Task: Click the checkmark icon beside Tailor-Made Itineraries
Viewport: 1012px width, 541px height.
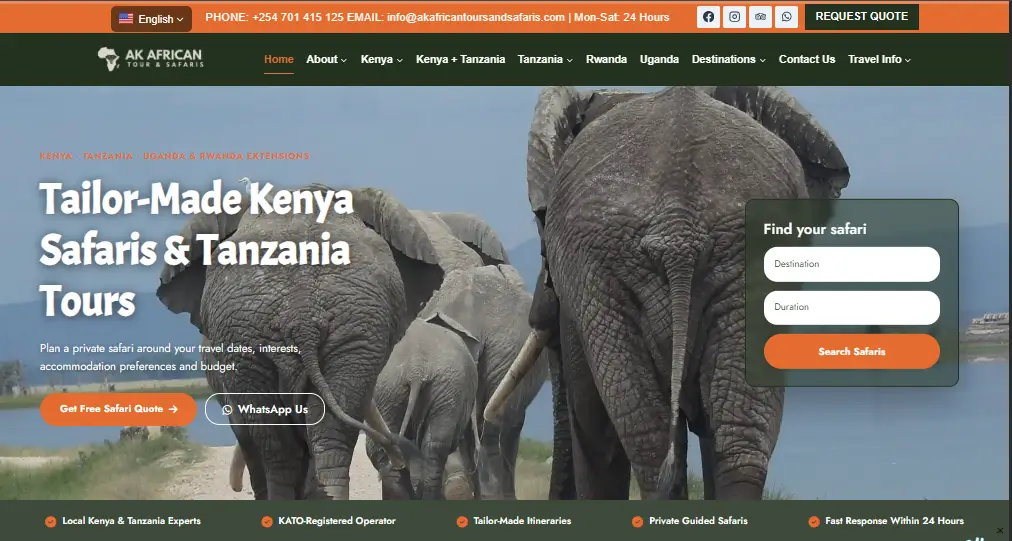Action: click(461, 522)
